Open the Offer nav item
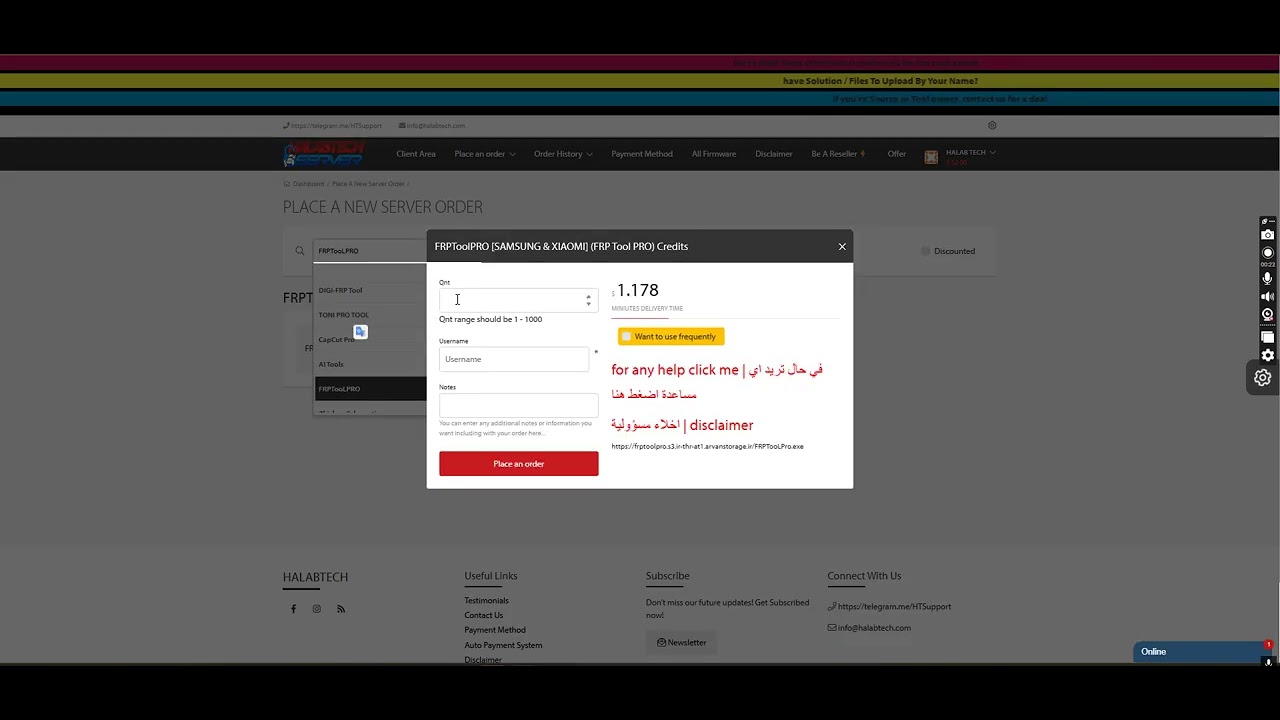 [x=897, y=154]
